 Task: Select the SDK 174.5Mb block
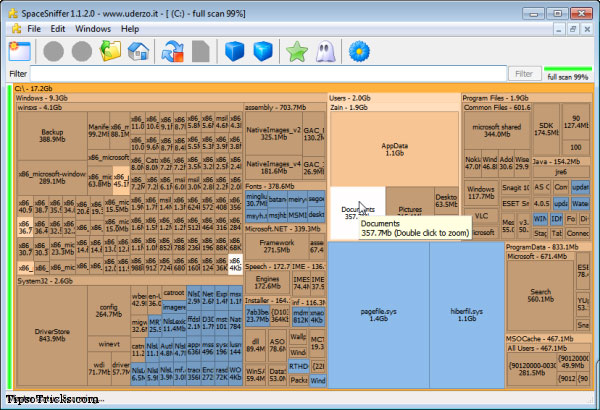pyautogui.click(x=546, y=129)
